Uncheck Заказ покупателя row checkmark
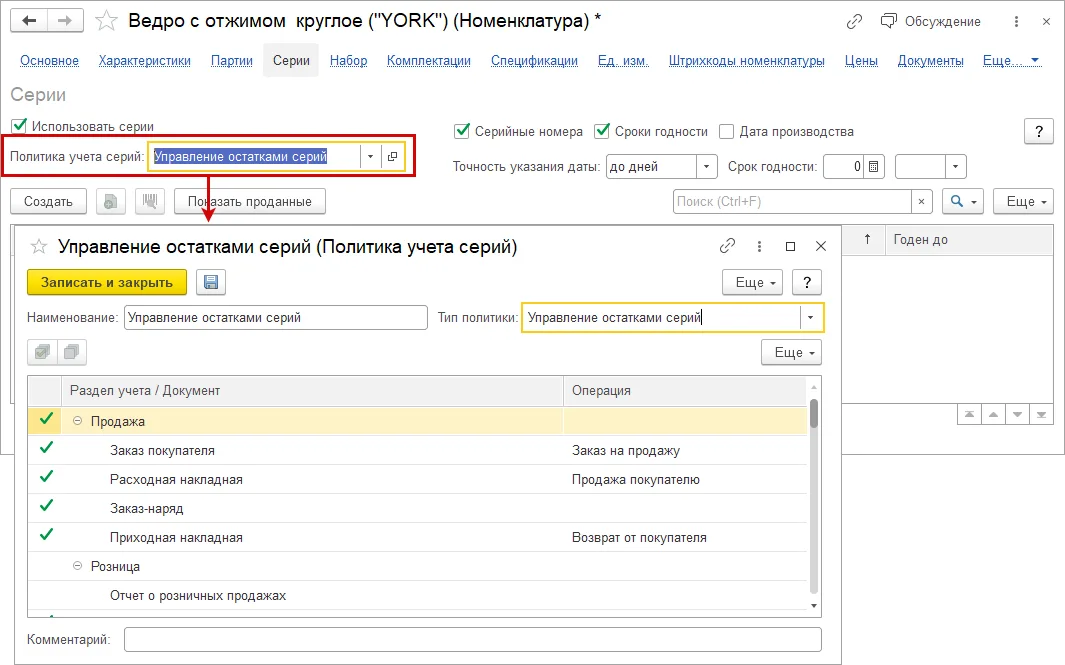Viewport: 1065px width, 665px height. pyautogui.click(x=46, y=448)
